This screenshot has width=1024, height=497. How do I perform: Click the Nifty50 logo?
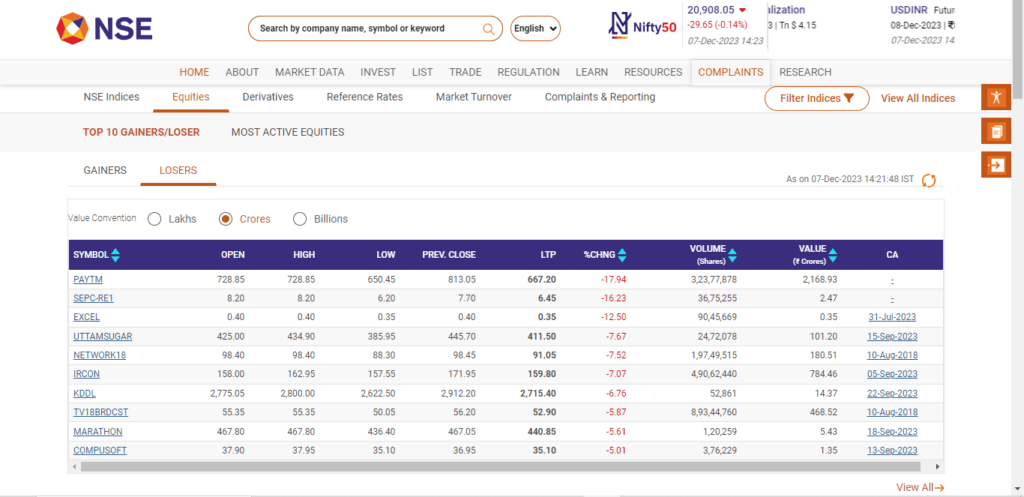[x=643, y=26]
